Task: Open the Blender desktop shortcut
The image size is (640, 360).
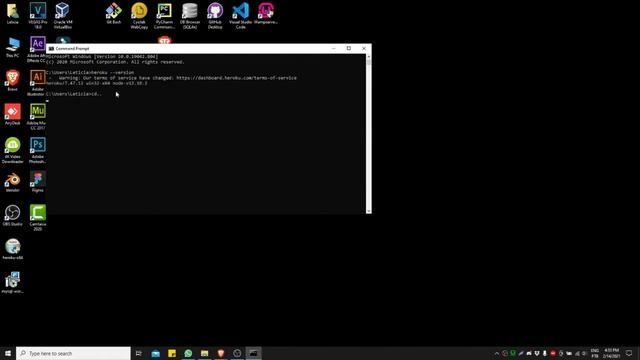Action: [x=13, y=182]
